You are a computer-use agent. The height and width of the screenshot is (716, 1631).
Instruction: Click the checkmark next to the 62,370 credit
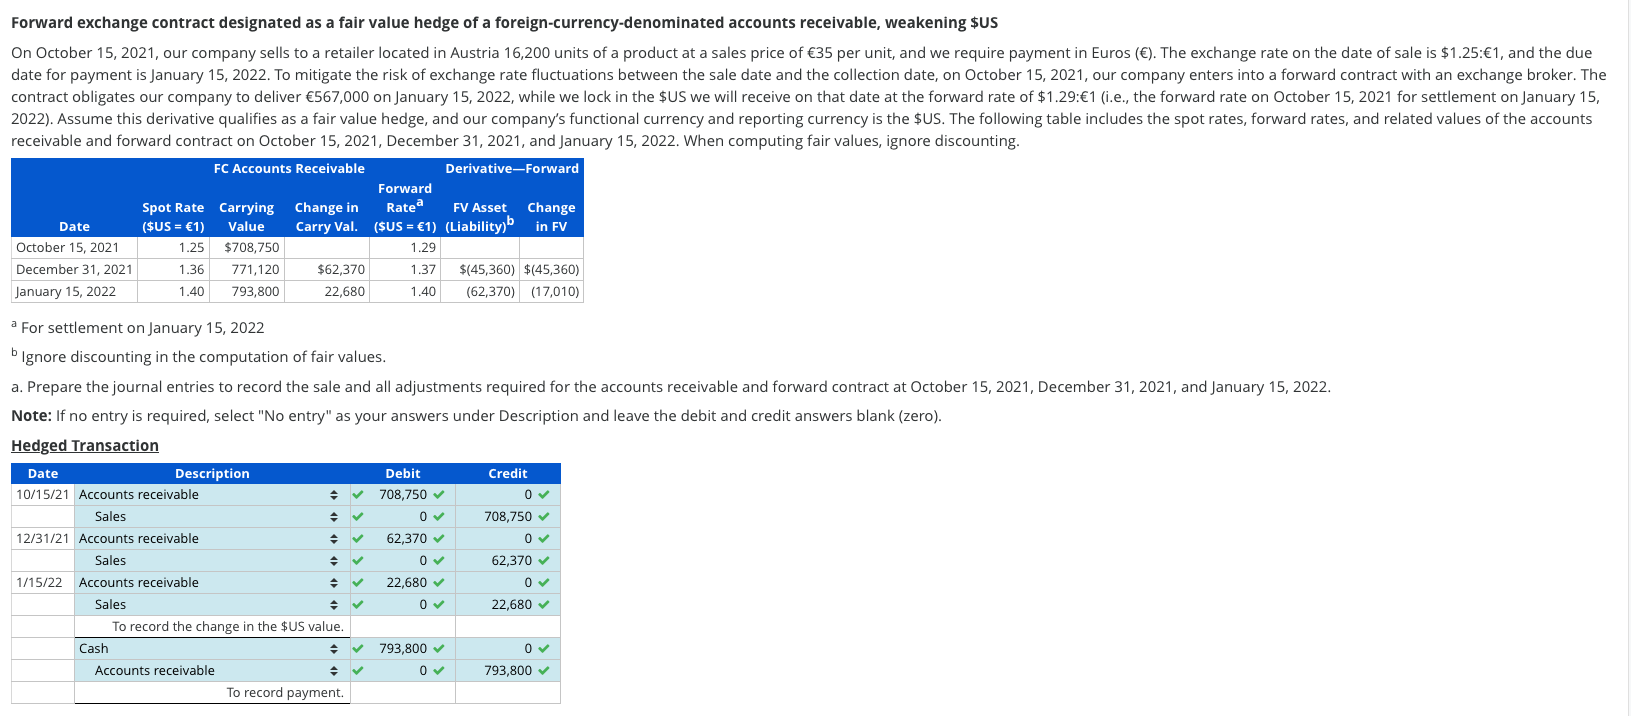tap(541, 560)
